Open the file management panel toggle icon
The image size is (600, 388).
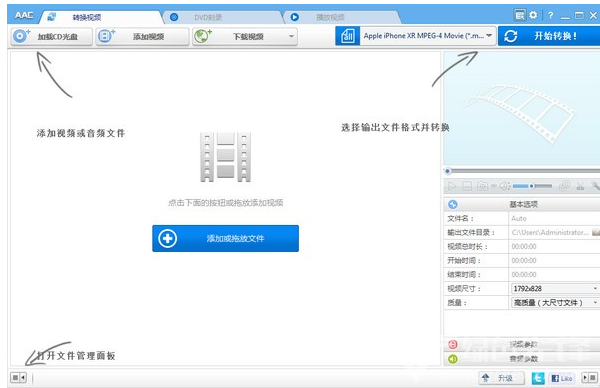tap(18, 378)
